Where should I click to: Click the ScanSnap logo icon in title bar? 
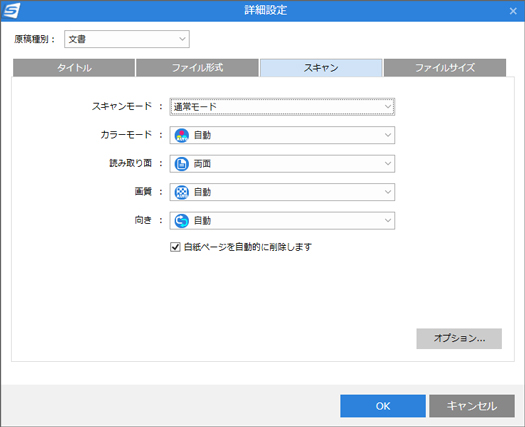tap(12, 10)
